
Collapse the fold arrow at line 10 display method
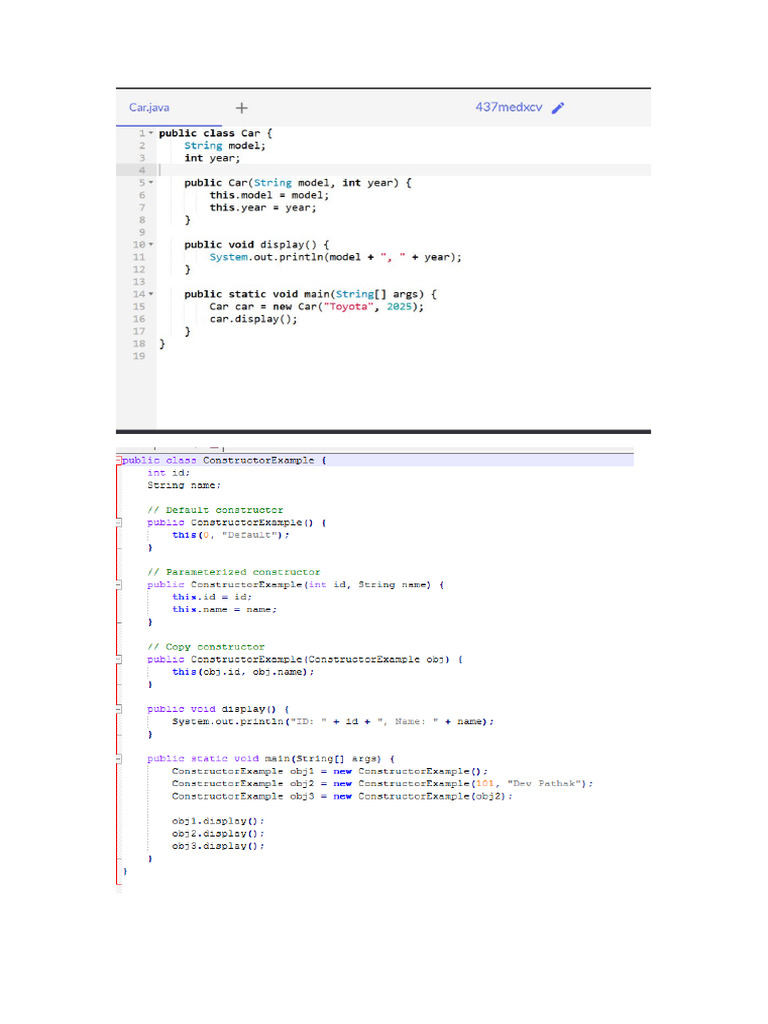click(151, 245)
